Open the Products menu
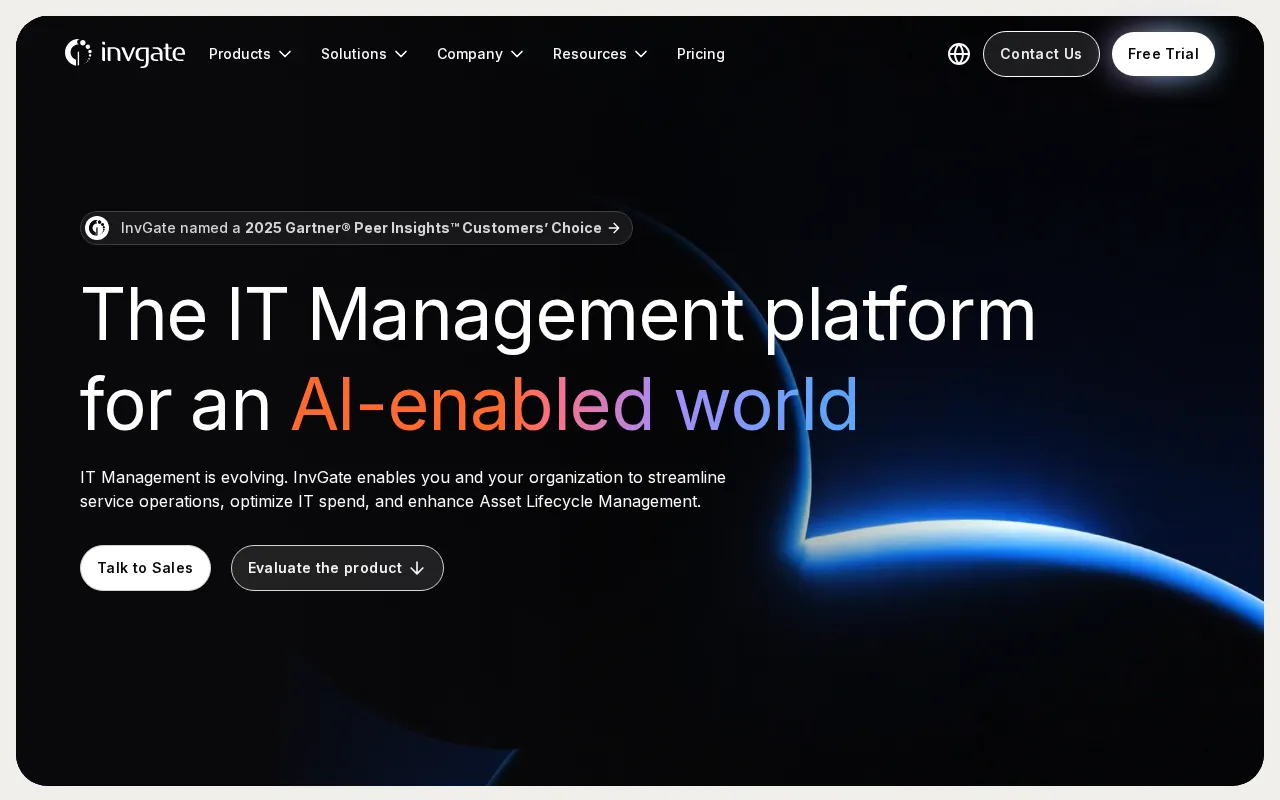Screen dimensions: 1280x800 click(x=250, y=54)
